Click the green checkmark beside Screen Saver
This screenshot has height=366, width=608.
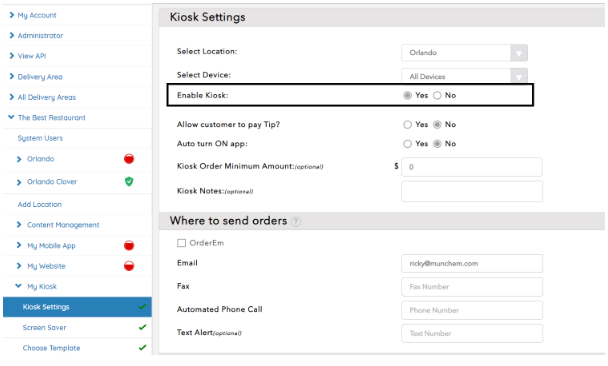142,327
